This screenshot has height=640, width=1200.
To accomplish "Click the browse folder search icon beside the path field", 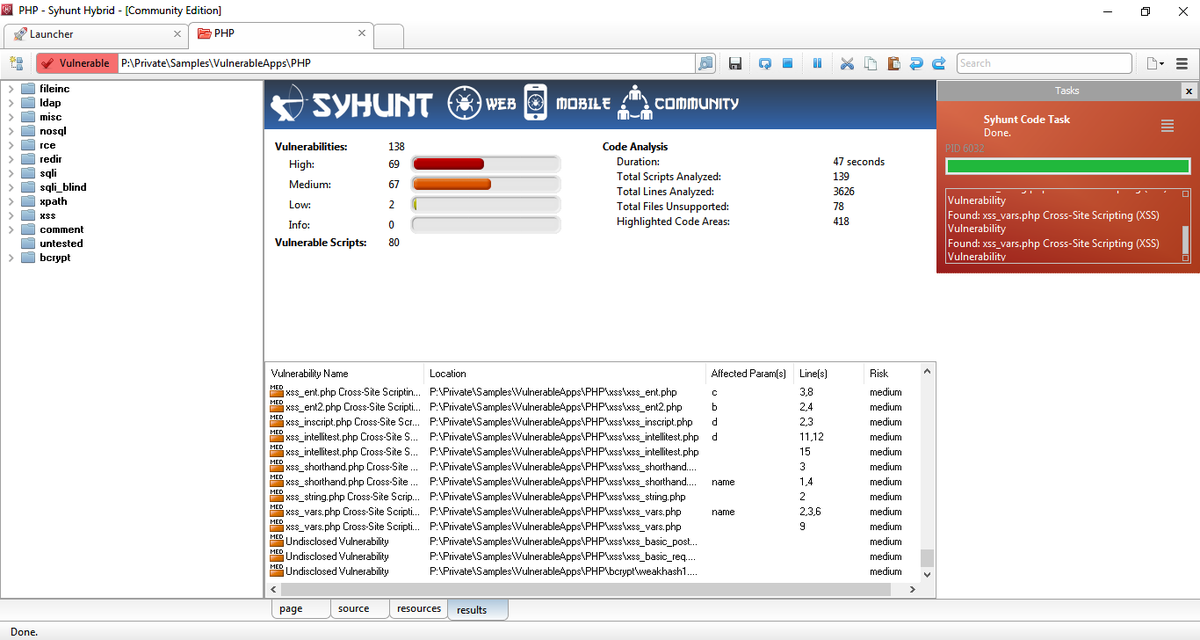I will [706, 63].
